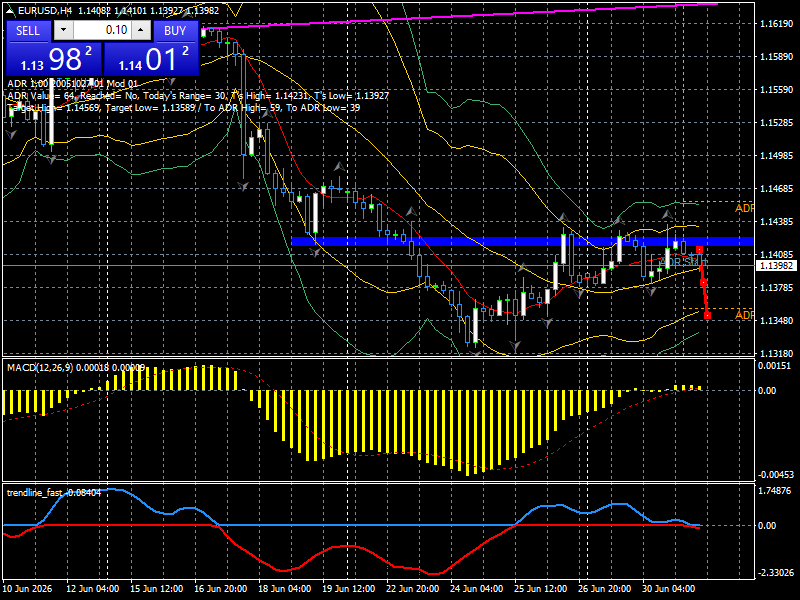Select the blue horizontal rectangle zone
The height and width of the screenshot is (600, 800).
point(522,241)
